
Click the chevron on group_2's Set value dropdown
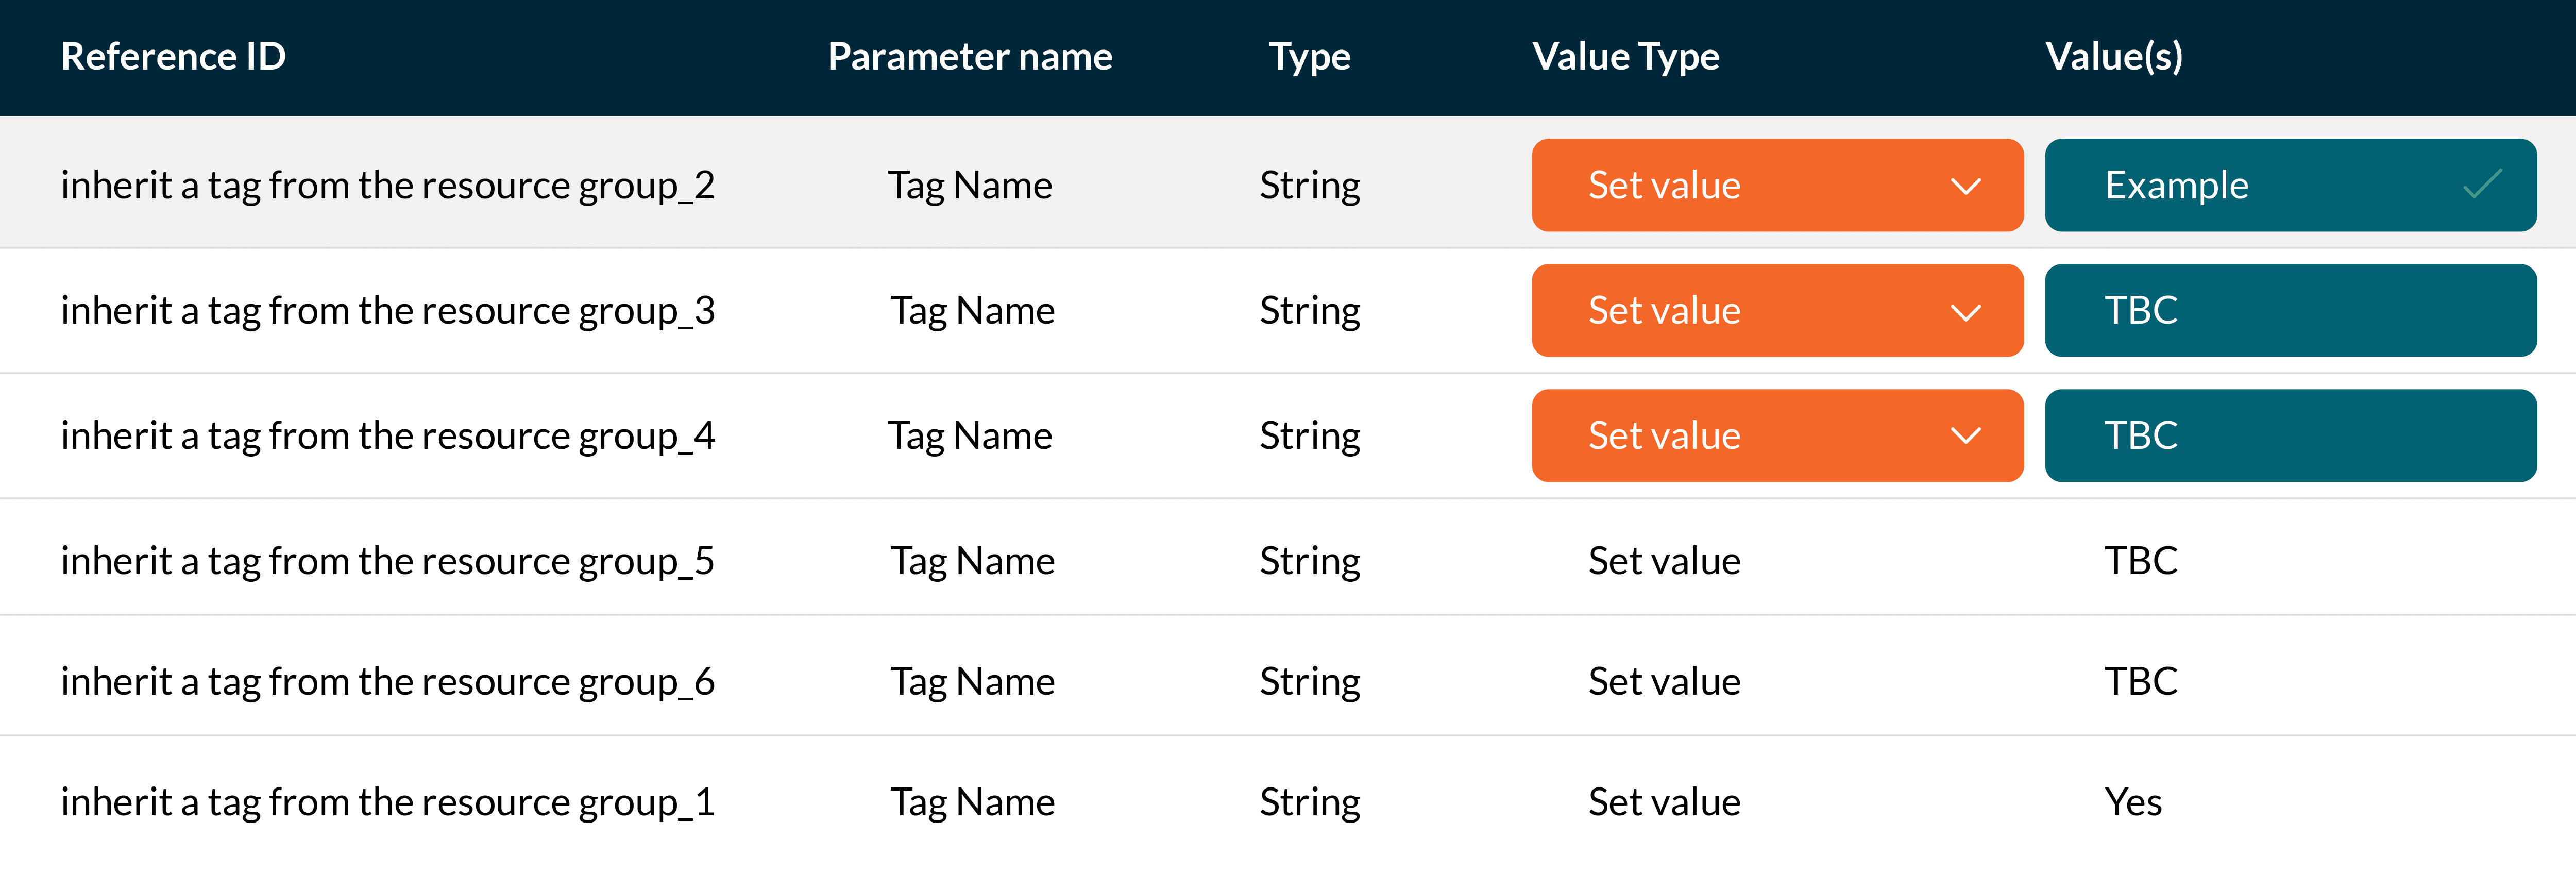(x=1965, y=185)
